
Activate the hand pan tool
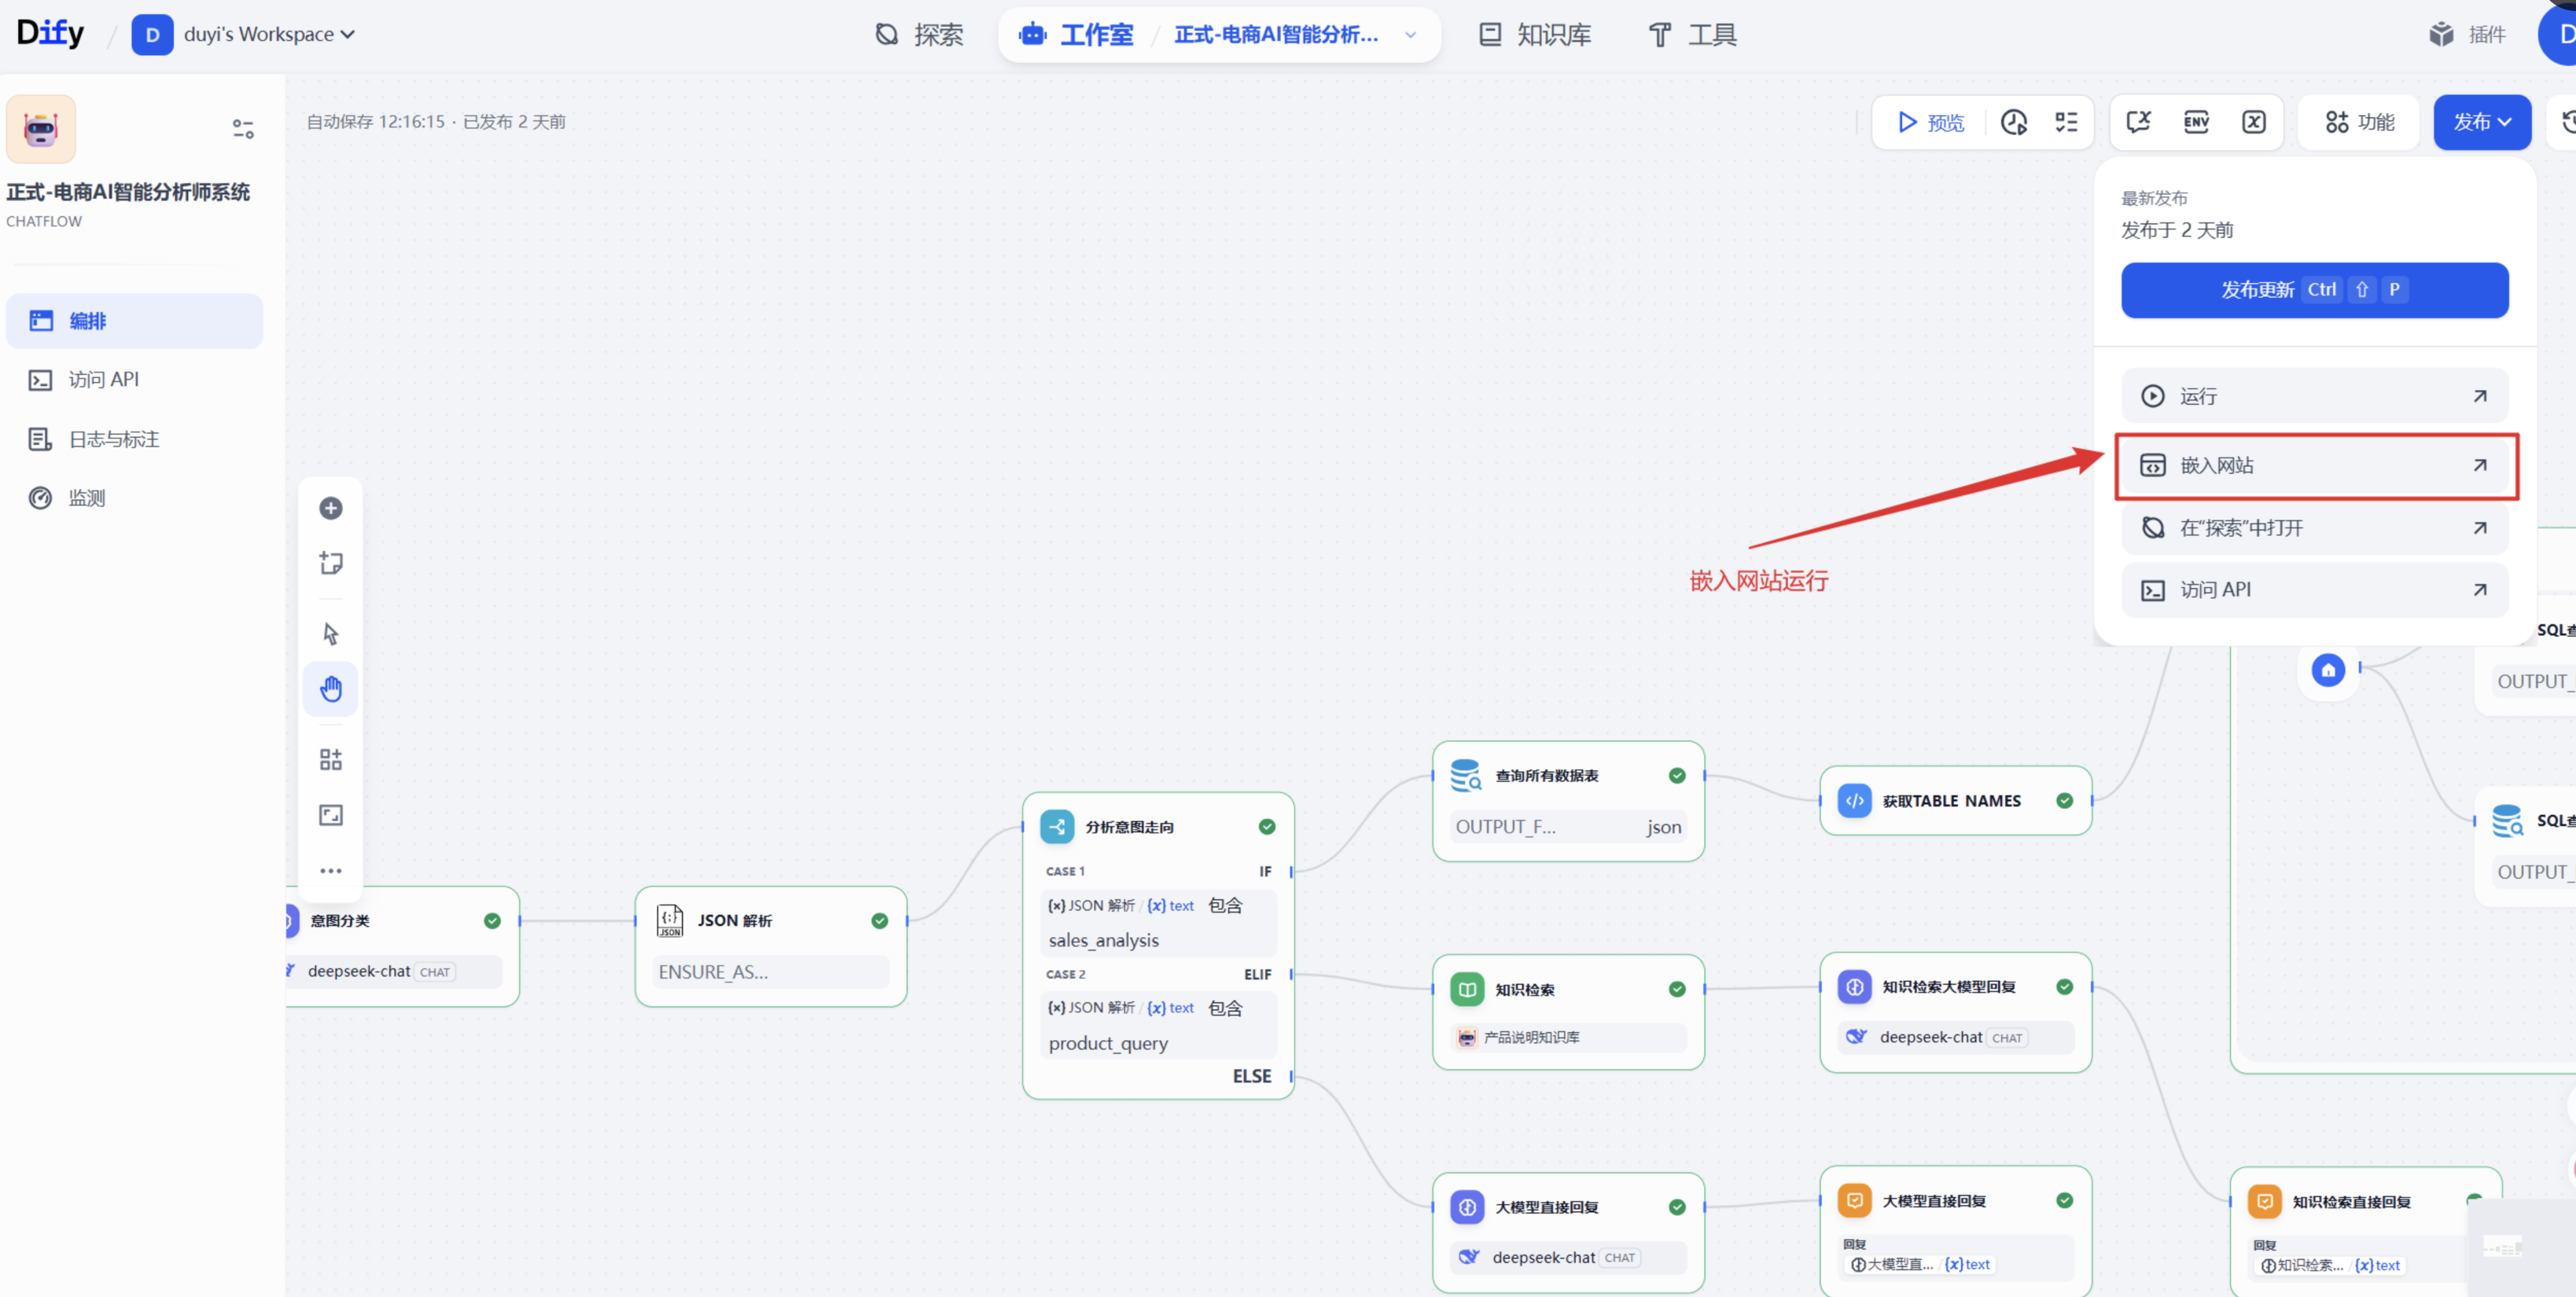(331, 689)
